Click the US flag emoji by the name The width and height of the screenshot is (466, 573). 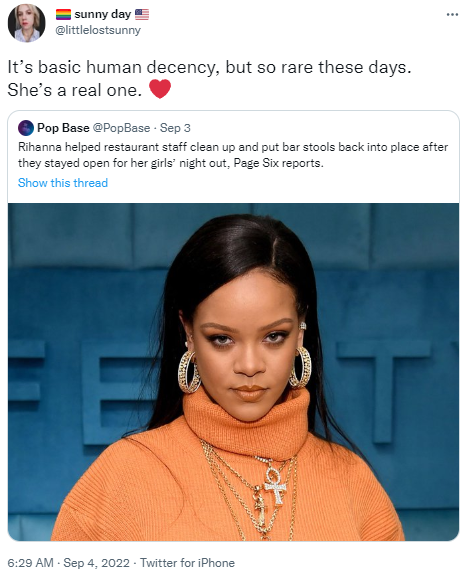pyautogui.click(x=142, y=14)
